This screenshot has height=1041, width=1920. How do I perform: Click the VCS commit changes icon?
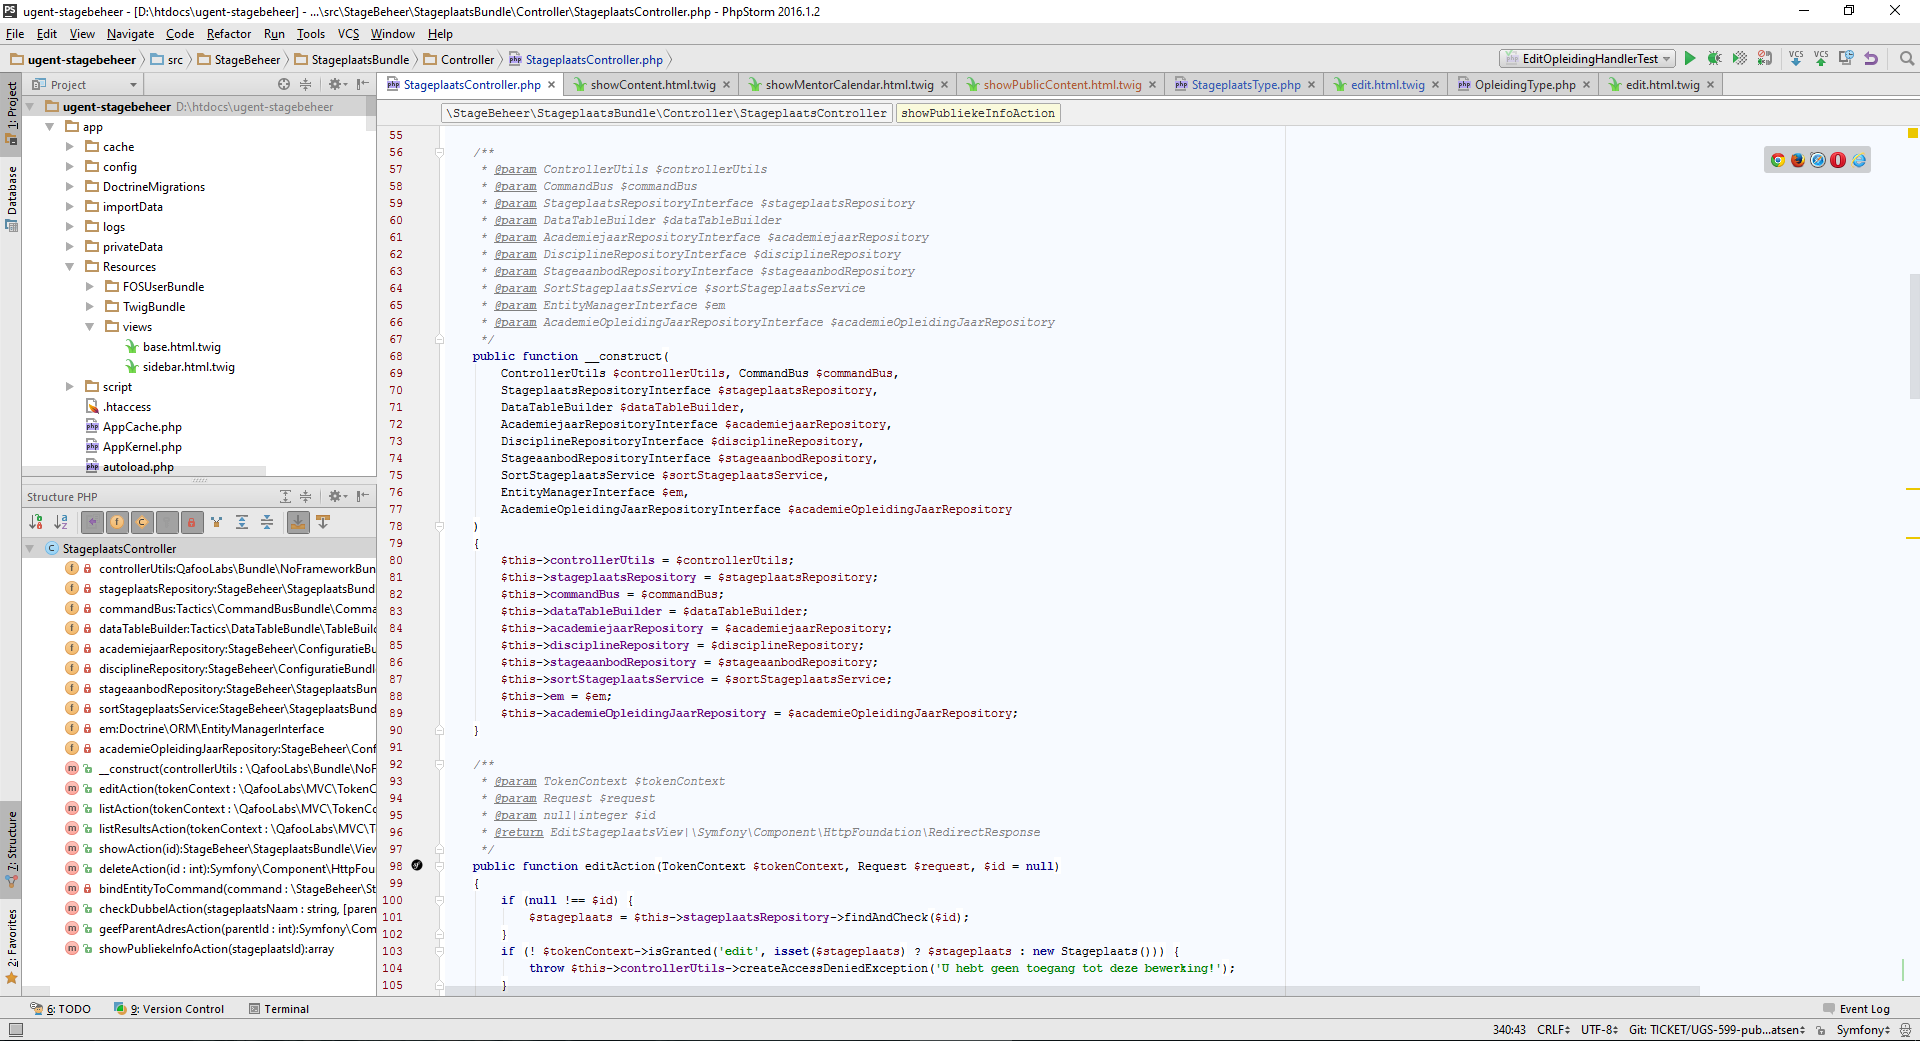pyautogui.click(x=1821, y=59)
